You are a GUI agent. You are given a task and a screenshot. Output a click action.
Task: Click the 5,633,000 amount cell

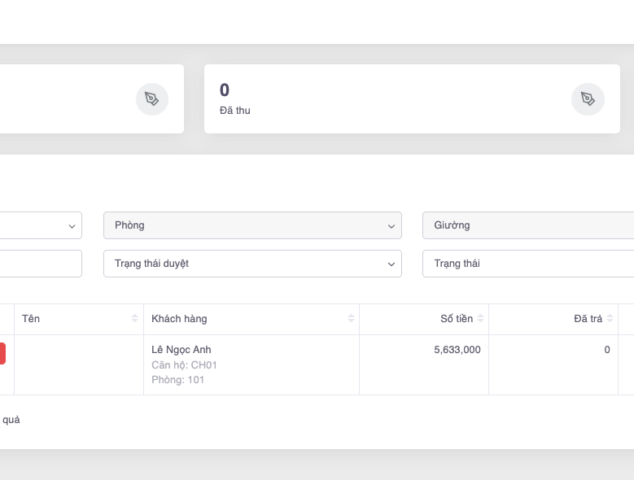click(457, 350)
